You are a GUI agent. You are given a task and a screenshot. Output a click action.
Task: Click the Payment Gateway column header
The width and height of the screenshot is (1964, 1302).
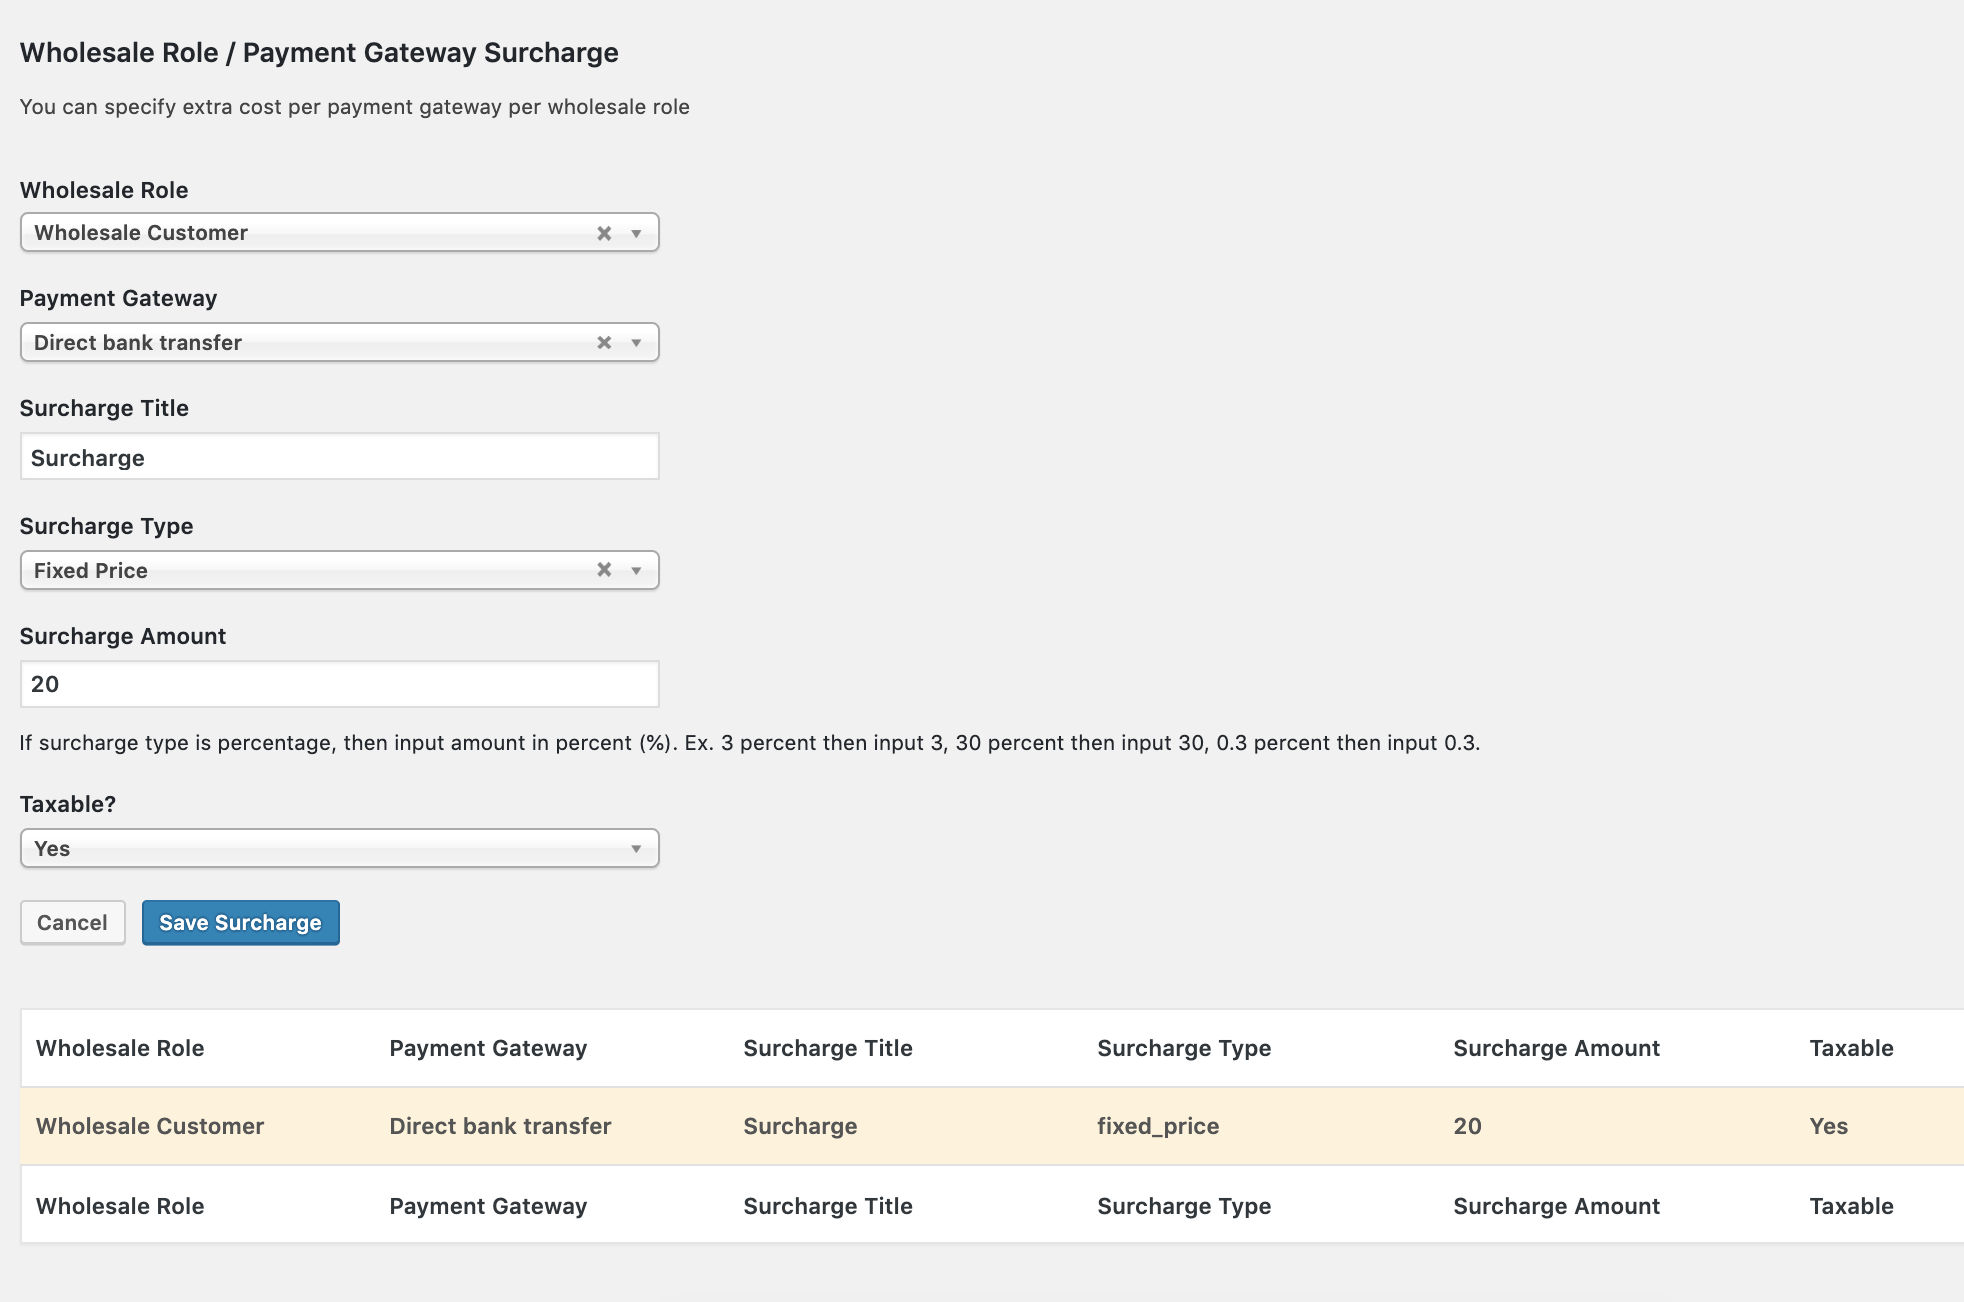point(488,1048)
